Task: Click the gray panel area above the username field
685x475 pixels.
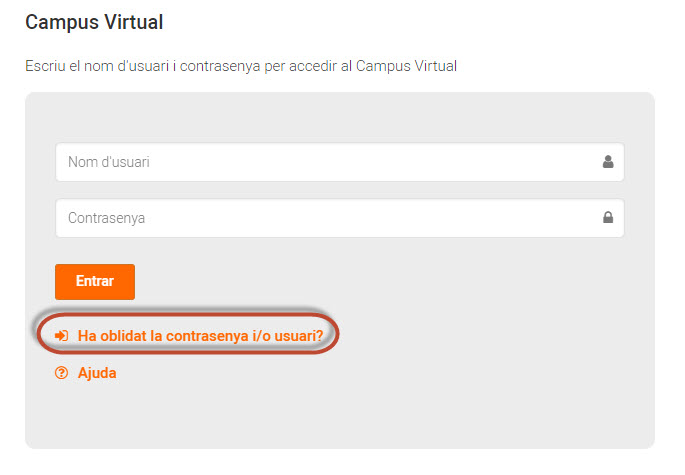Action: [339, 117]
